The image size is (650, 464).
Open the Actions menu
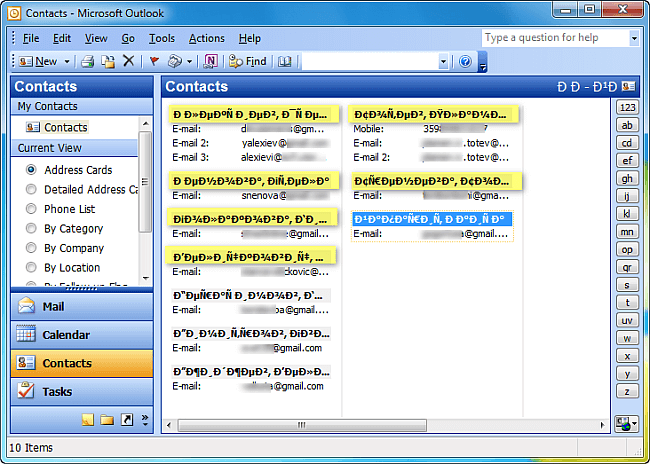point(206,38)
